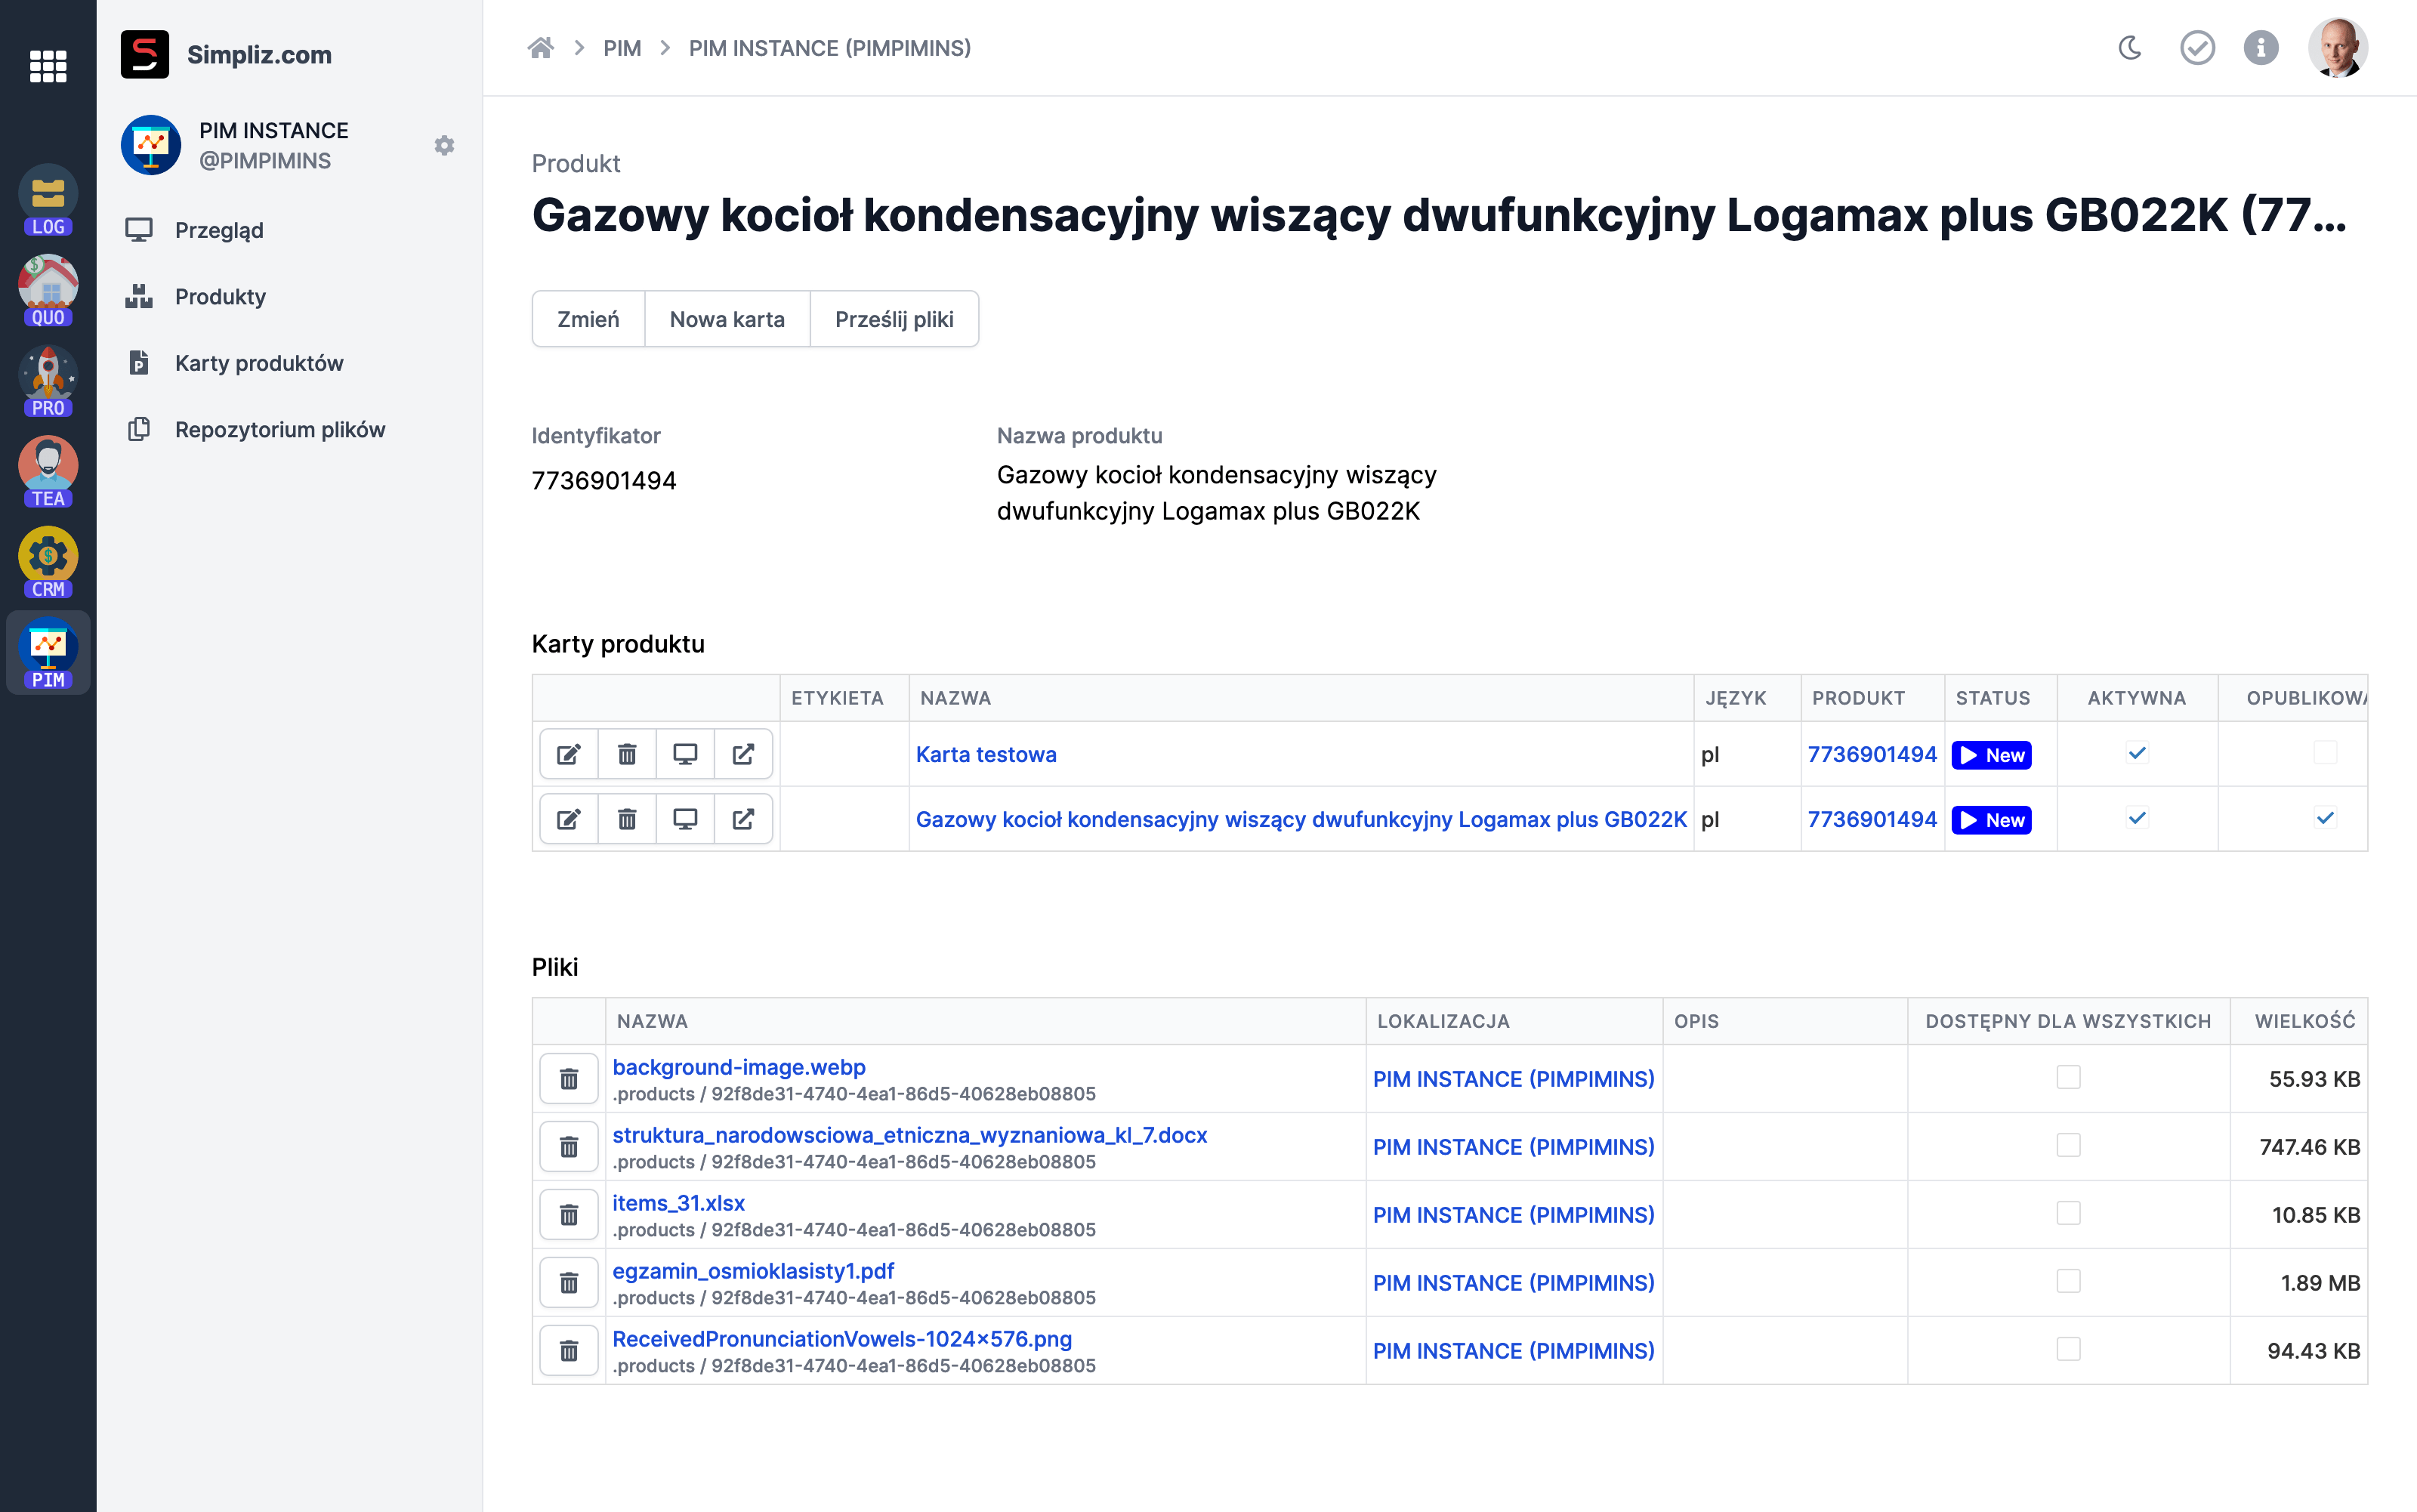Screen dimensions: 2417x1512
Task: Click the Prześlij pliki button
Action: (894, 319)
